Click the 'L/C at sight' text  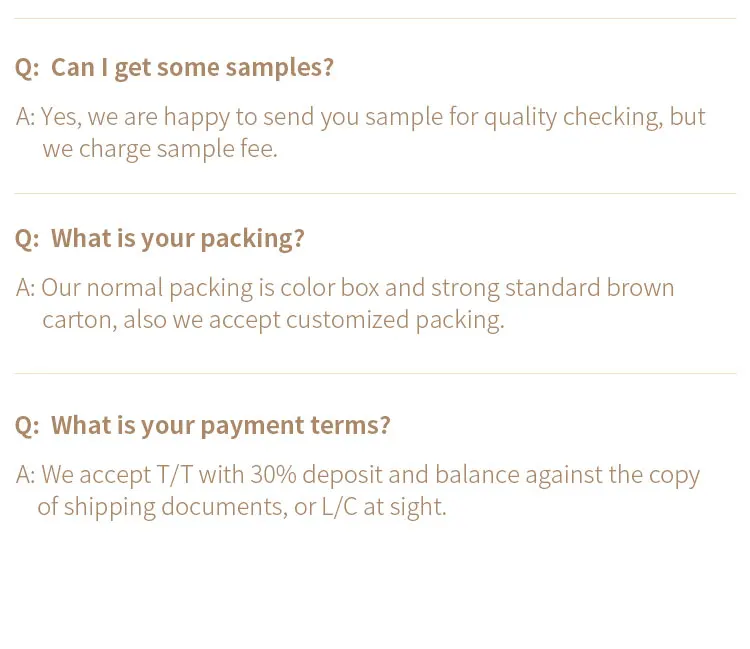384,507
